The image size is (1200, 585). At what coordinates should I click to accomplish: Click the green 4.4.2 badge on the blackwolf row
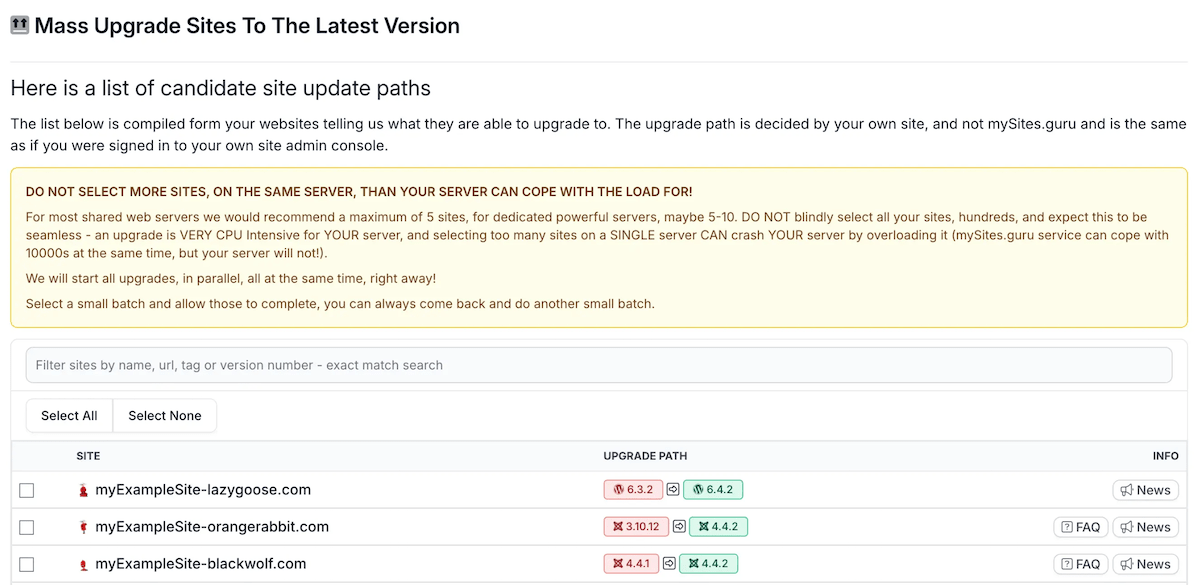point(709,564)
